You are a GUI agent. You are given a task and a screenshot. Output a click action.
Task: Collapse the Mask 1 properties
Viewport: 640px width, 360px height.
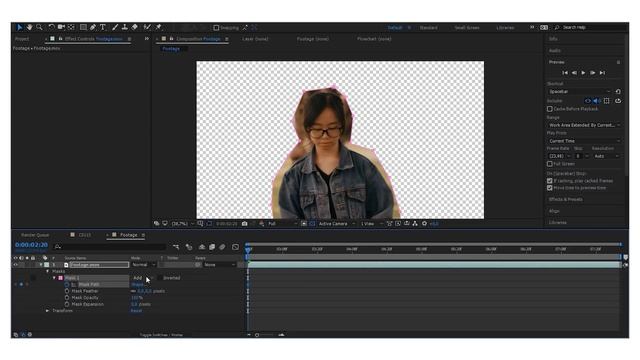[54, 278]
